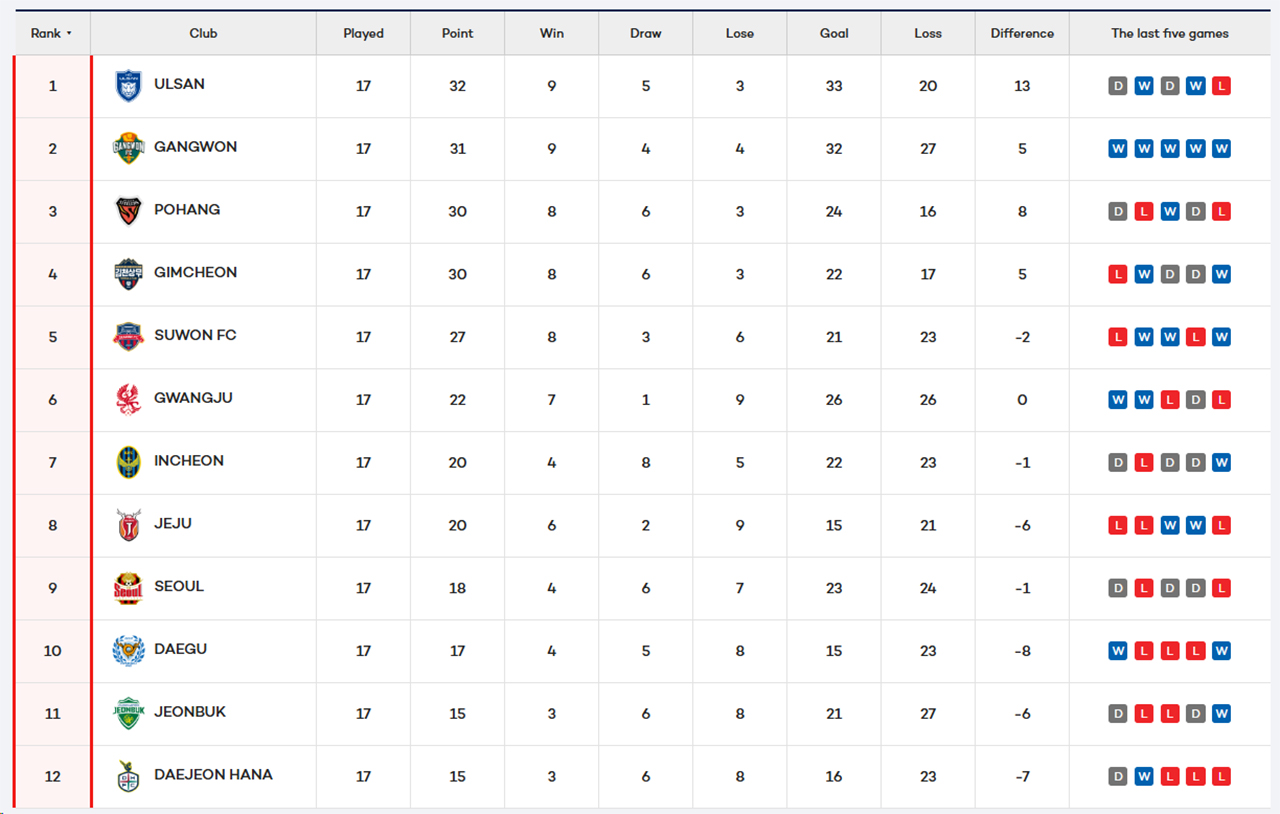The image size is (1280, 814).
Task: Open the GANGWON club name link
Action: 195,147
